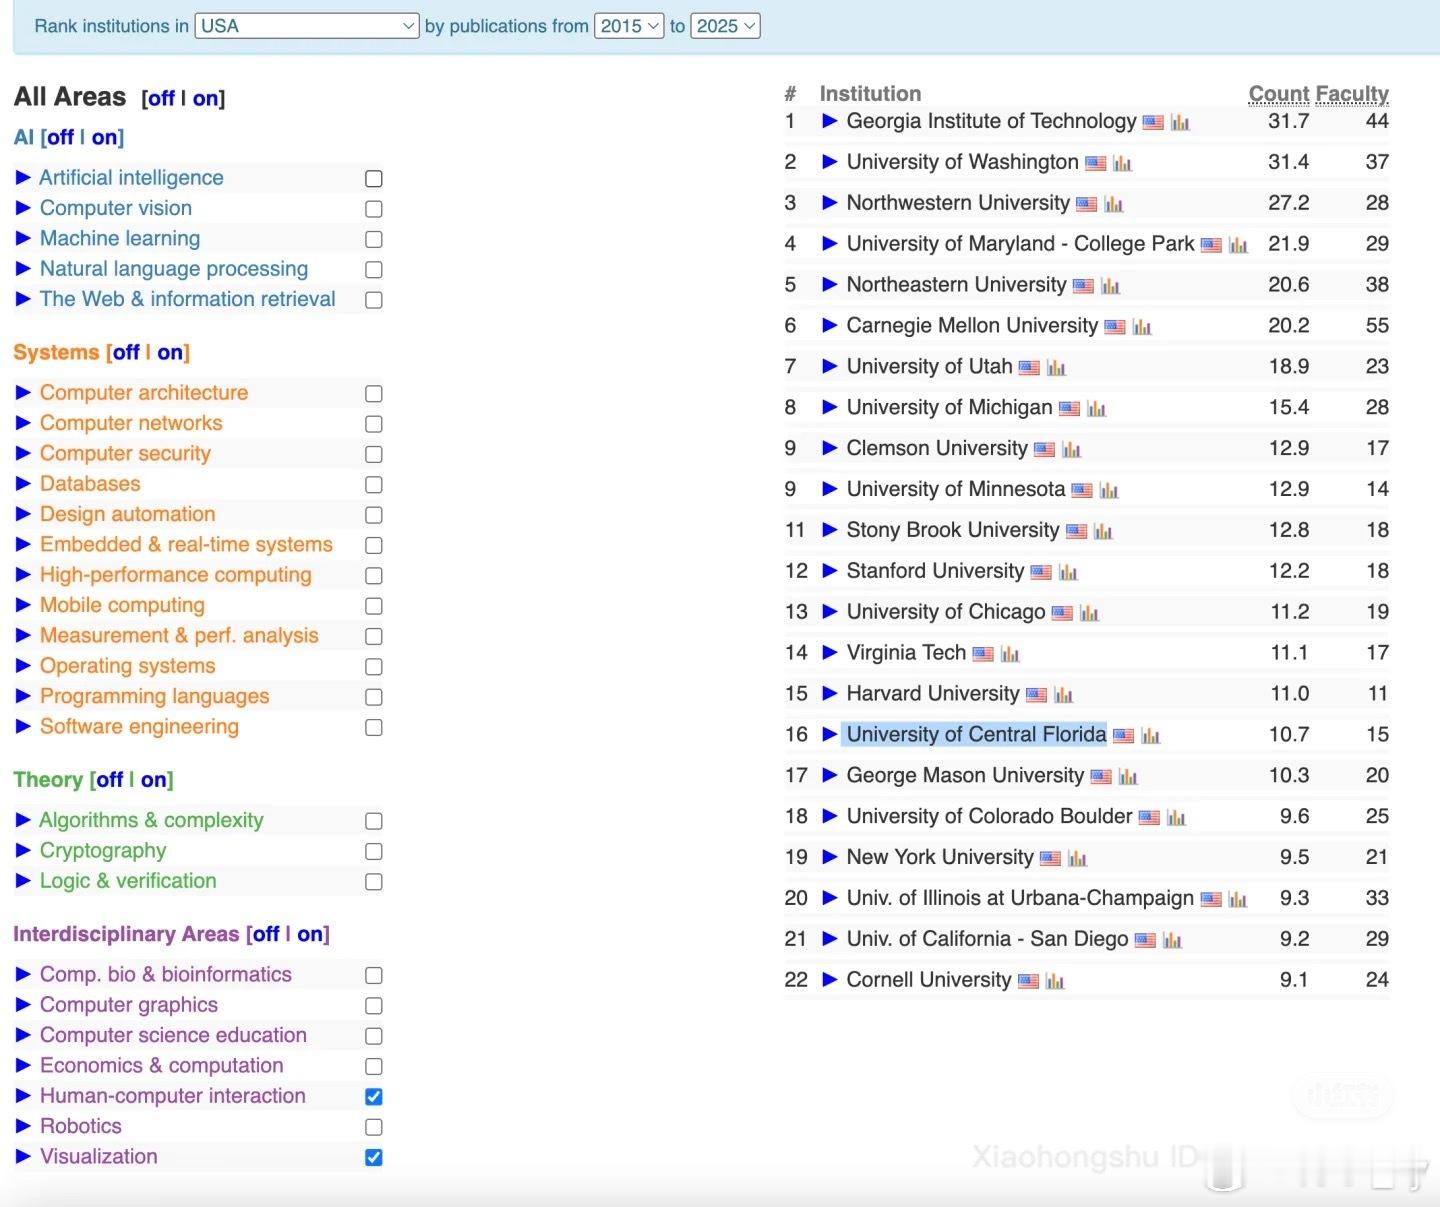Expand the Cornell University faculty list
1440x1207 pixels.
pyautogui.click(x=829, y=980)
